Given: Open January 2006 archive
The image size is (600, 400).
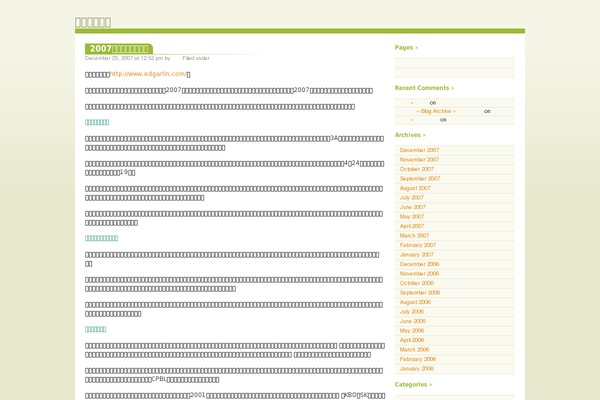Looking at the screenshot, I should (x=417, y=369).
